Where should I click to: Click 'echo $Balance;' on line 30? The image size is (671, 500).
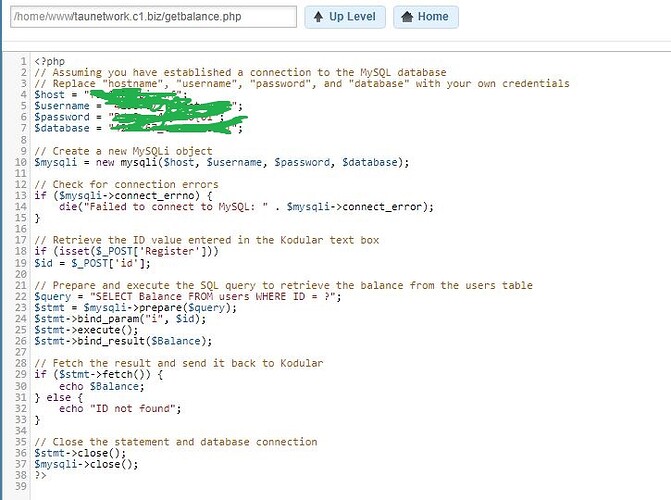point(102,387)
